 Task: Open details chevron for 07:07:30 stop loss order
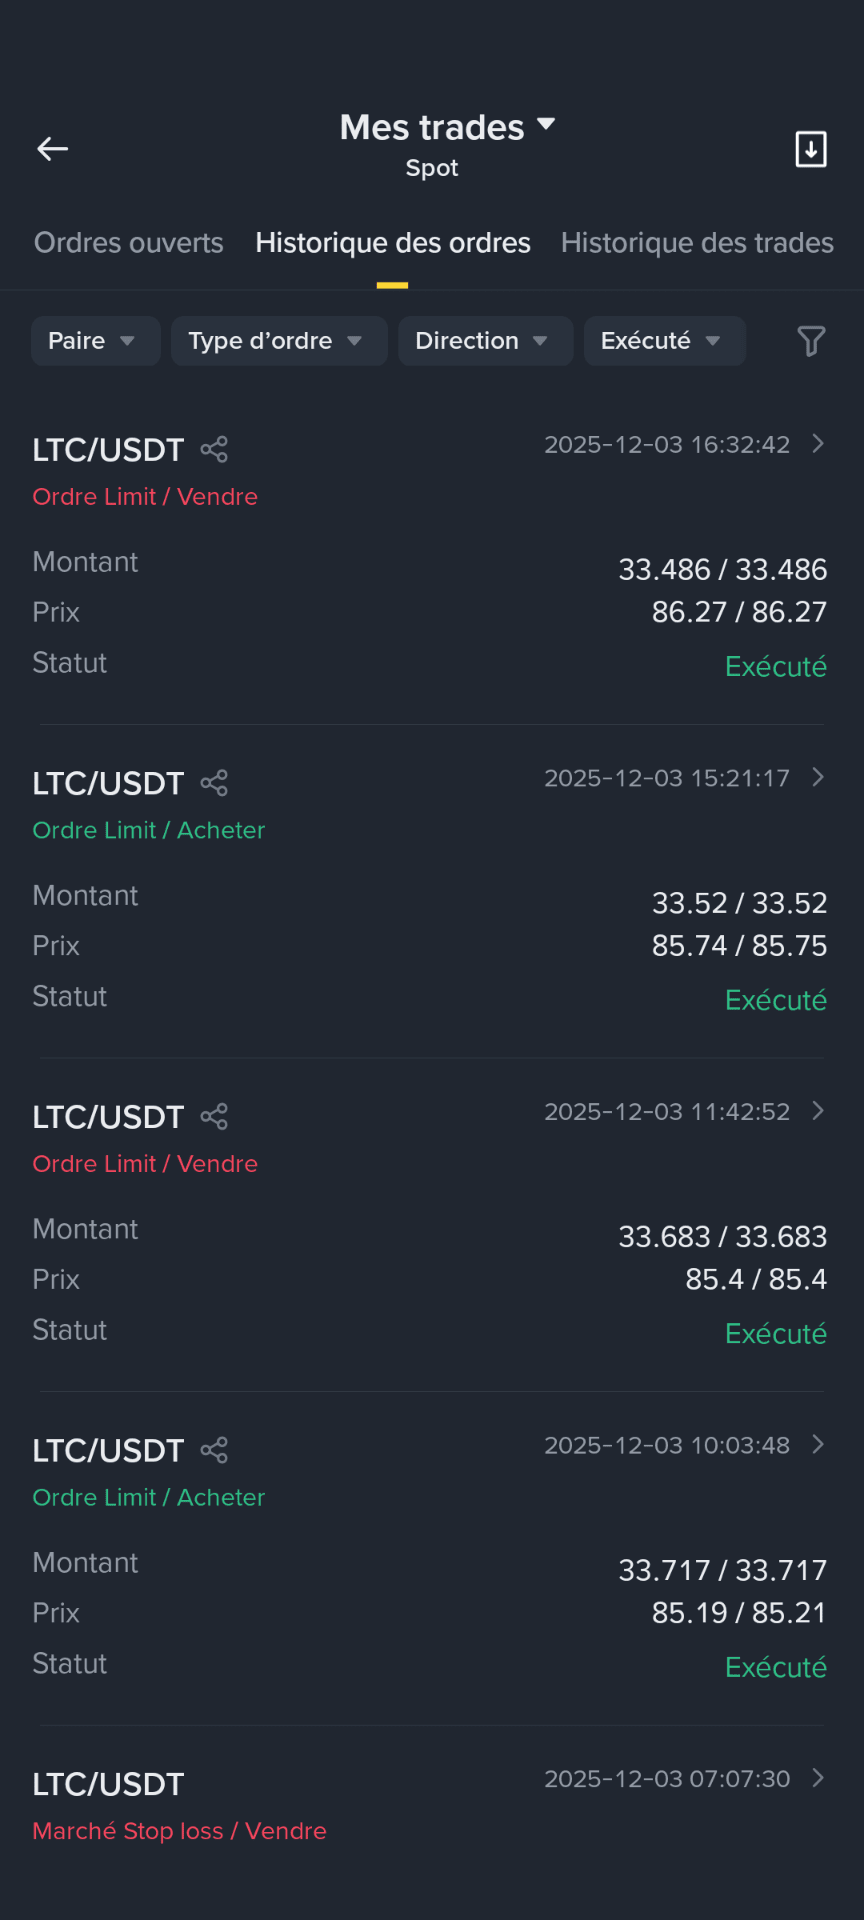click(818, 1778)
